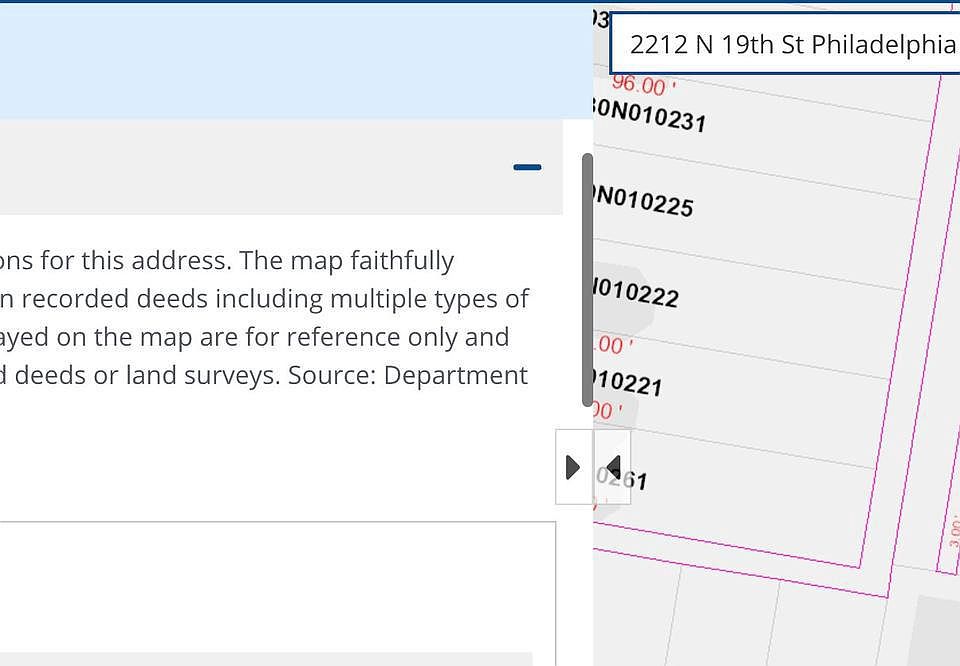
Task: Click the right-pointing panel arrow
Action: pos(573,467)
